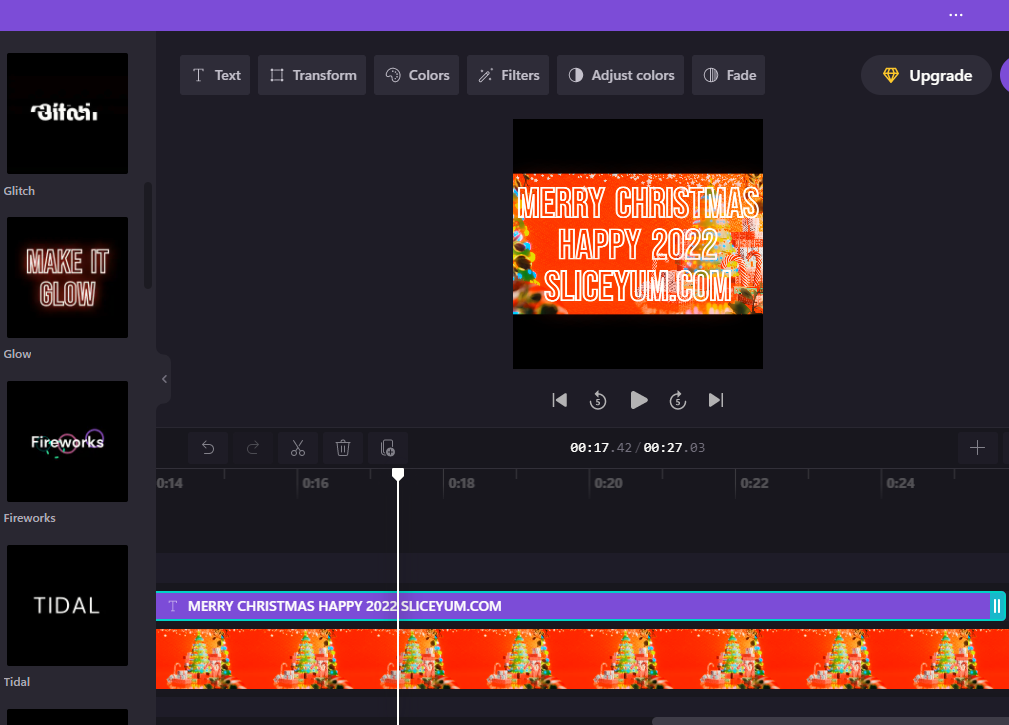Select the Glow effect thumbnail
The height and width of the screenshot is (725, 1009).
click(x=67, y=277)
